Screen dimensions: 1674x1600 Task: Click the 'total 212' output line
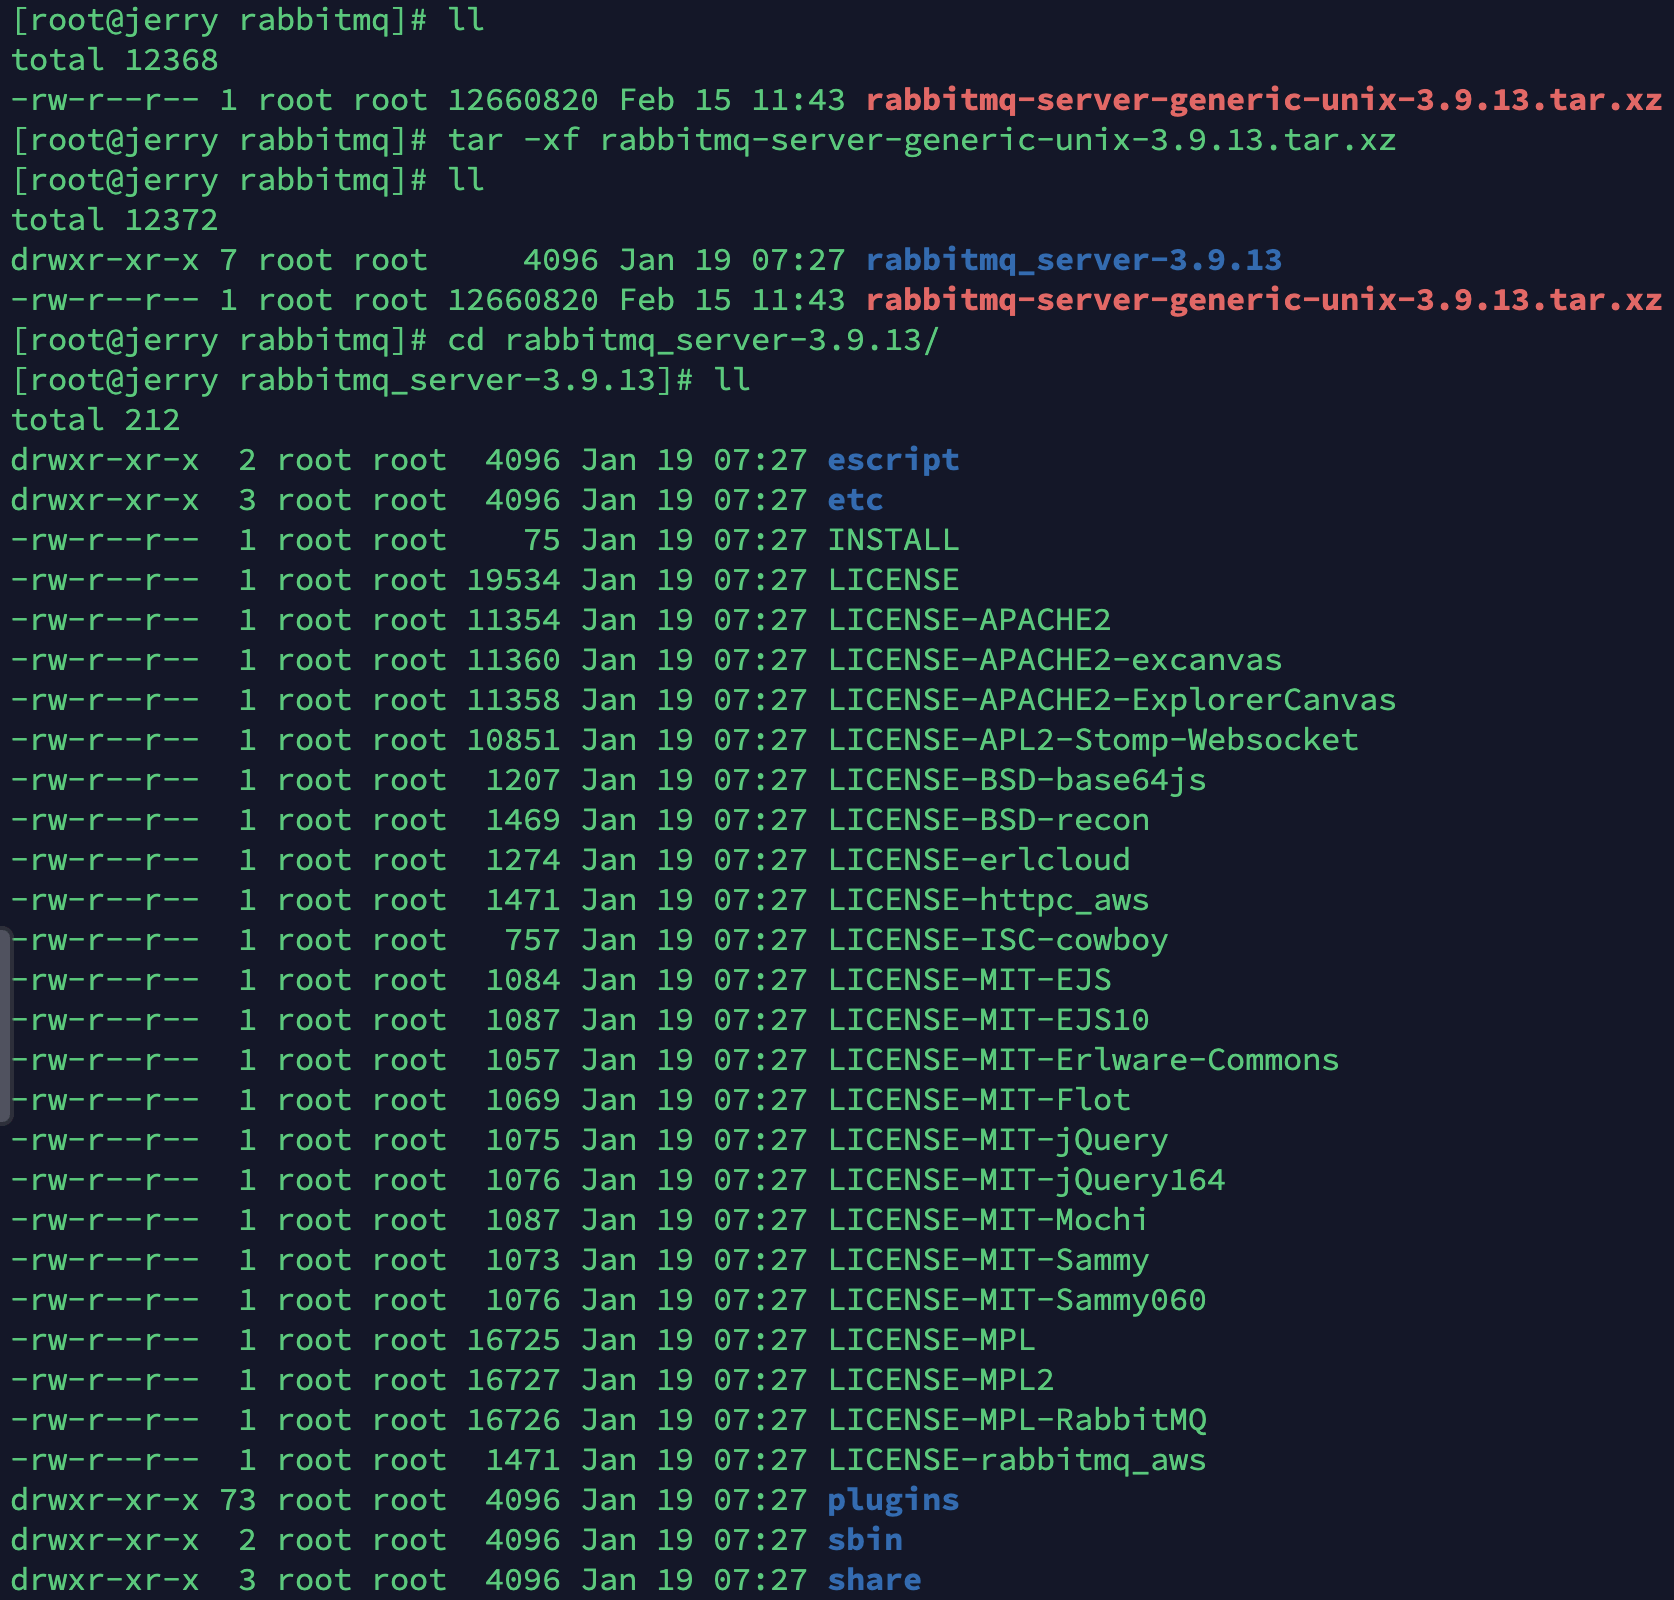point(95,420)
